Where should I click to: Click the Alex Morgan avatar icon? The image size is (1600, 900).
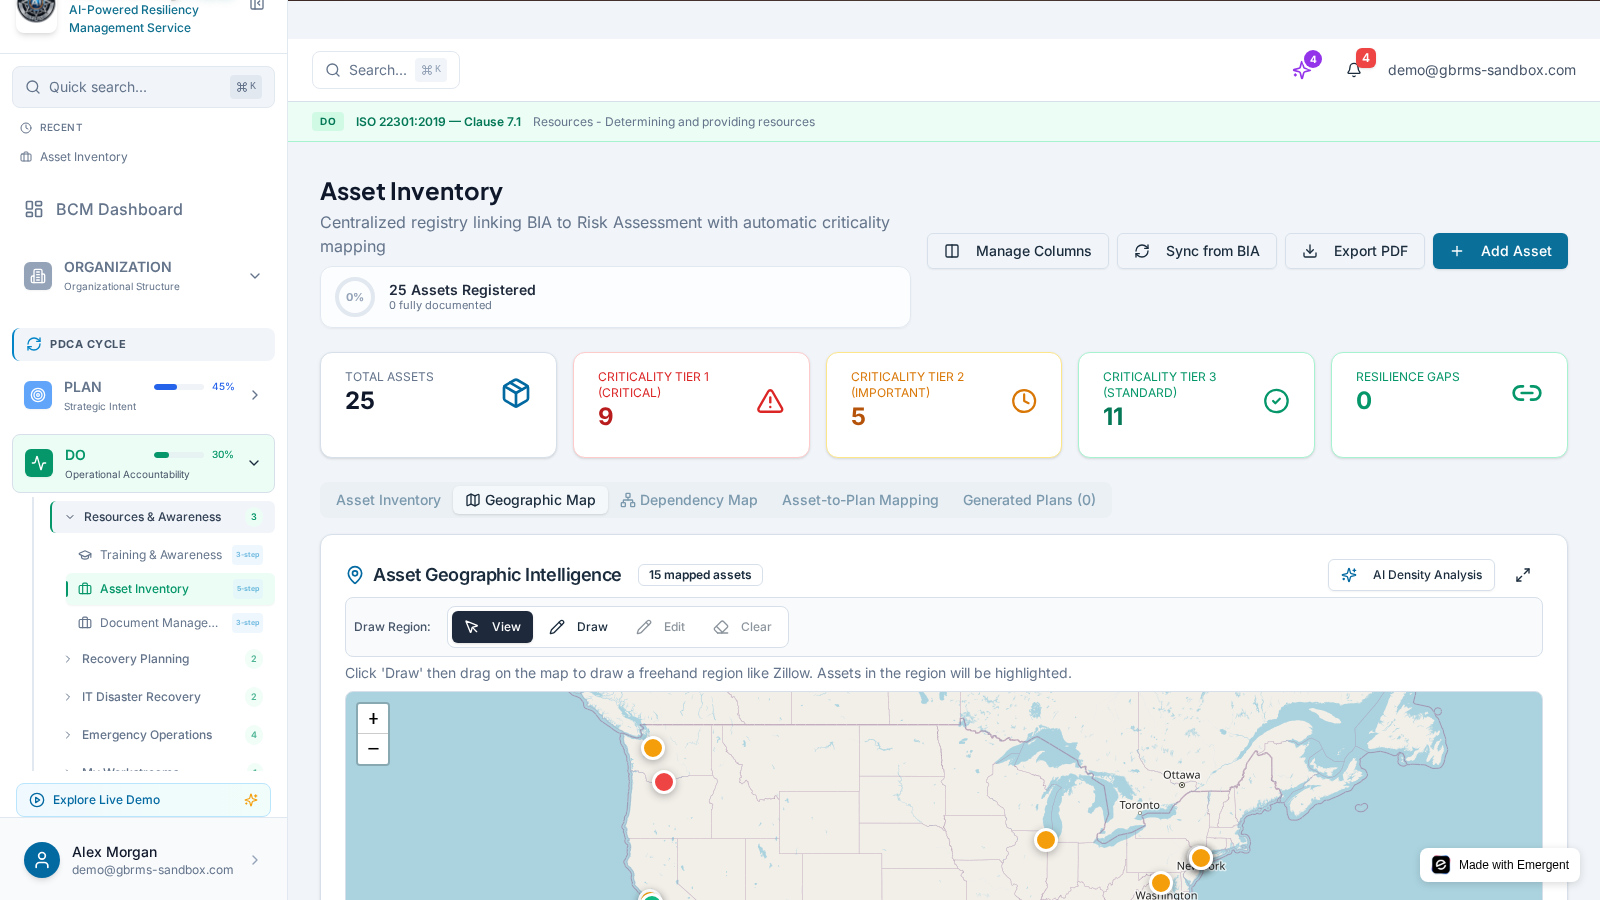[x=42, y=860]
